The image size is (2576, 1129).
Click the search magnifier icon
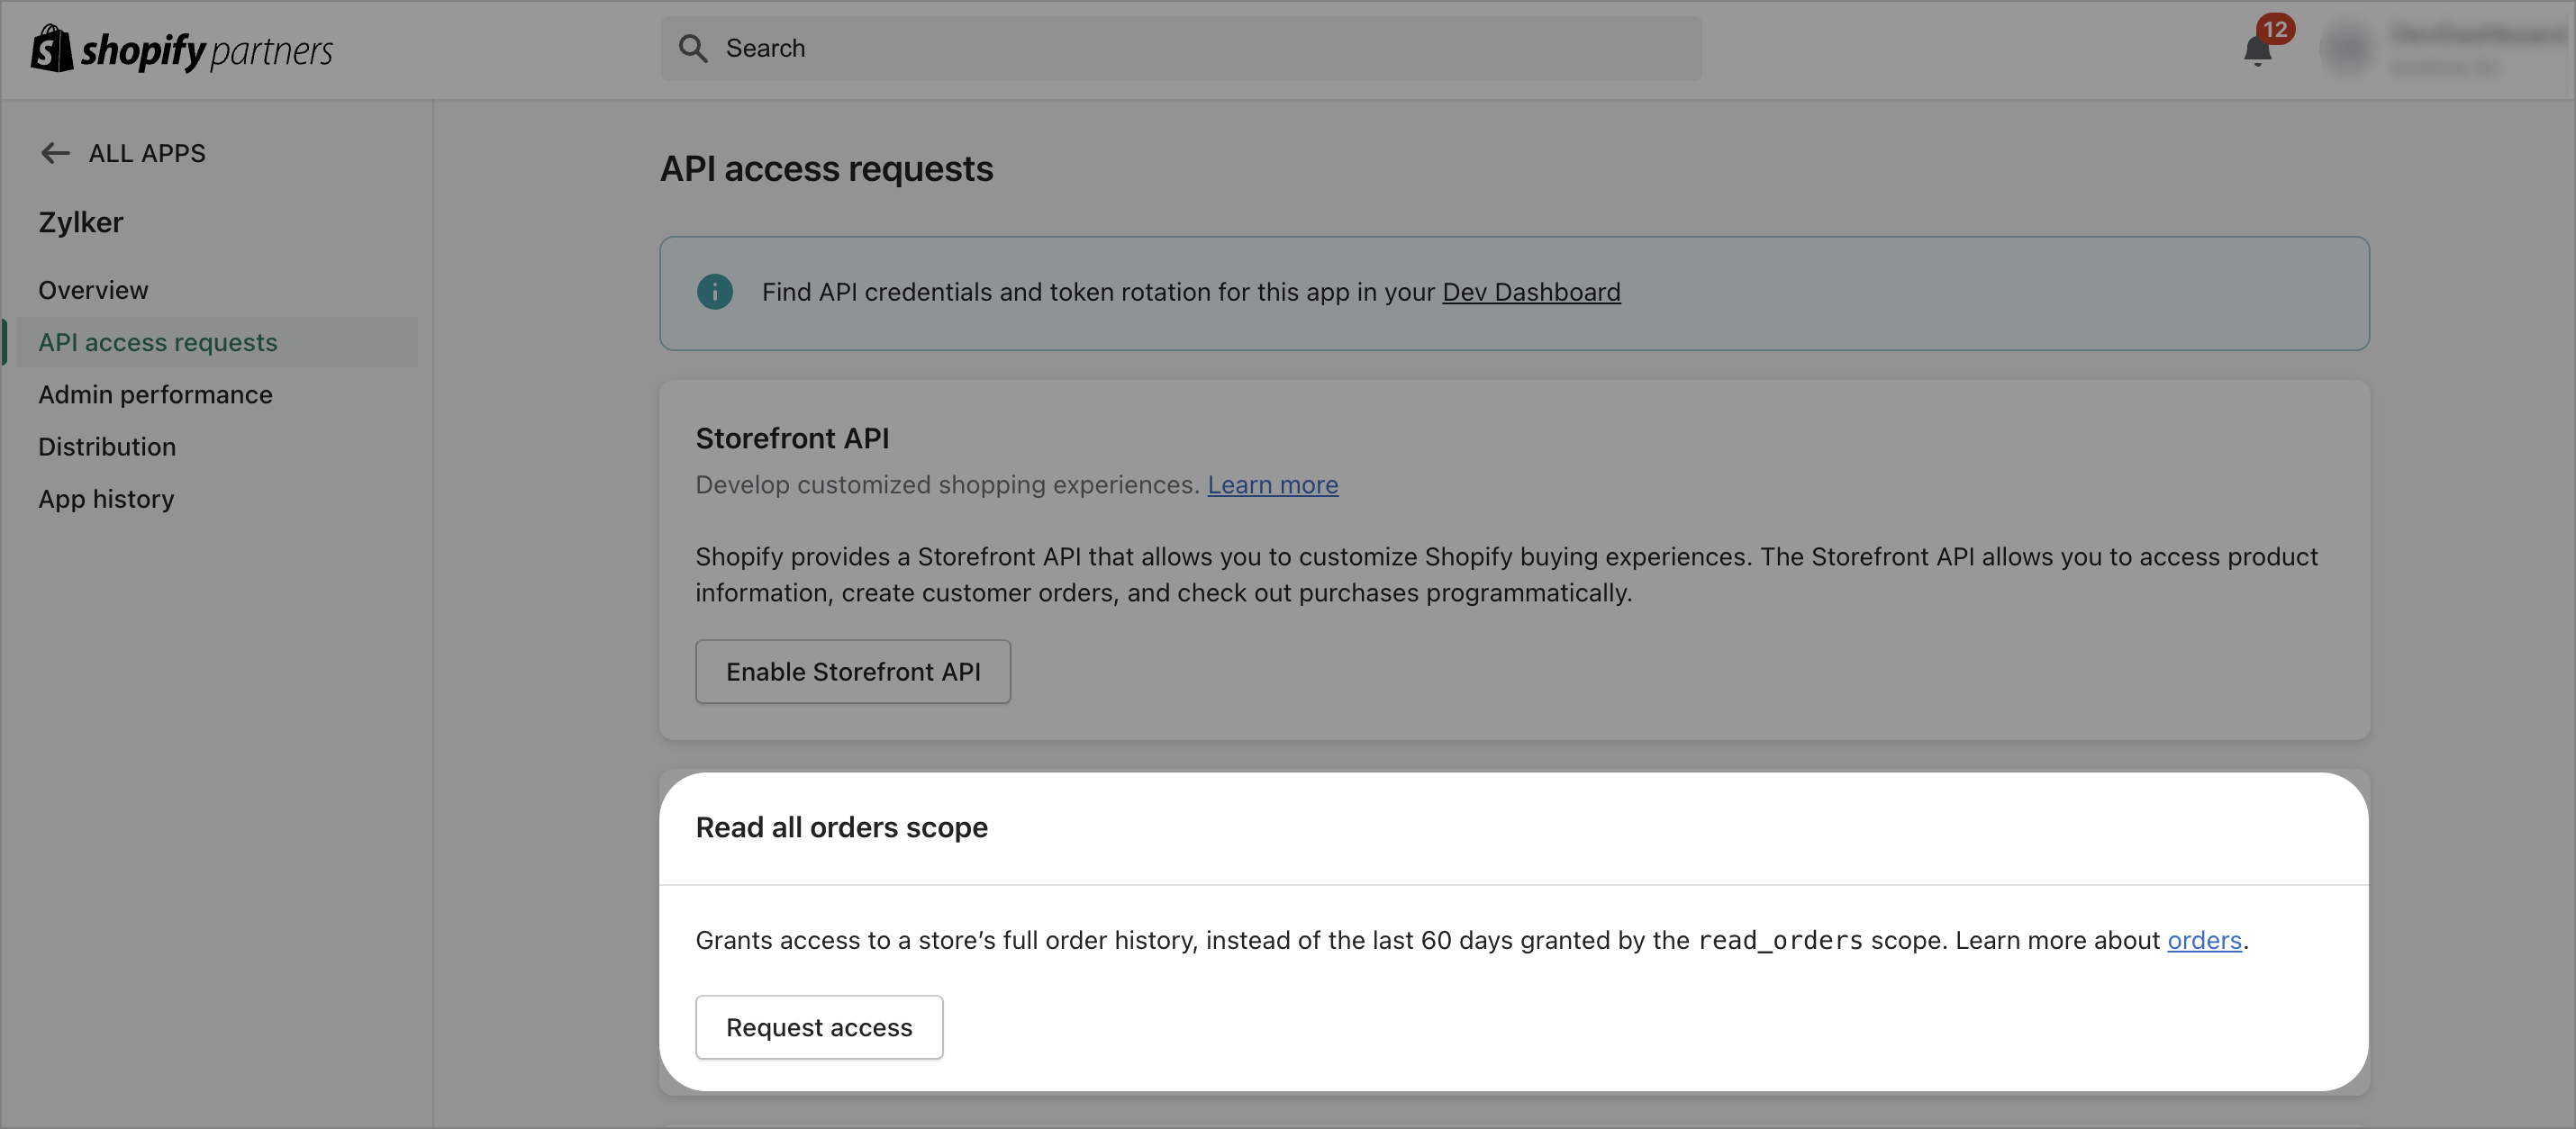click(692, 48)
